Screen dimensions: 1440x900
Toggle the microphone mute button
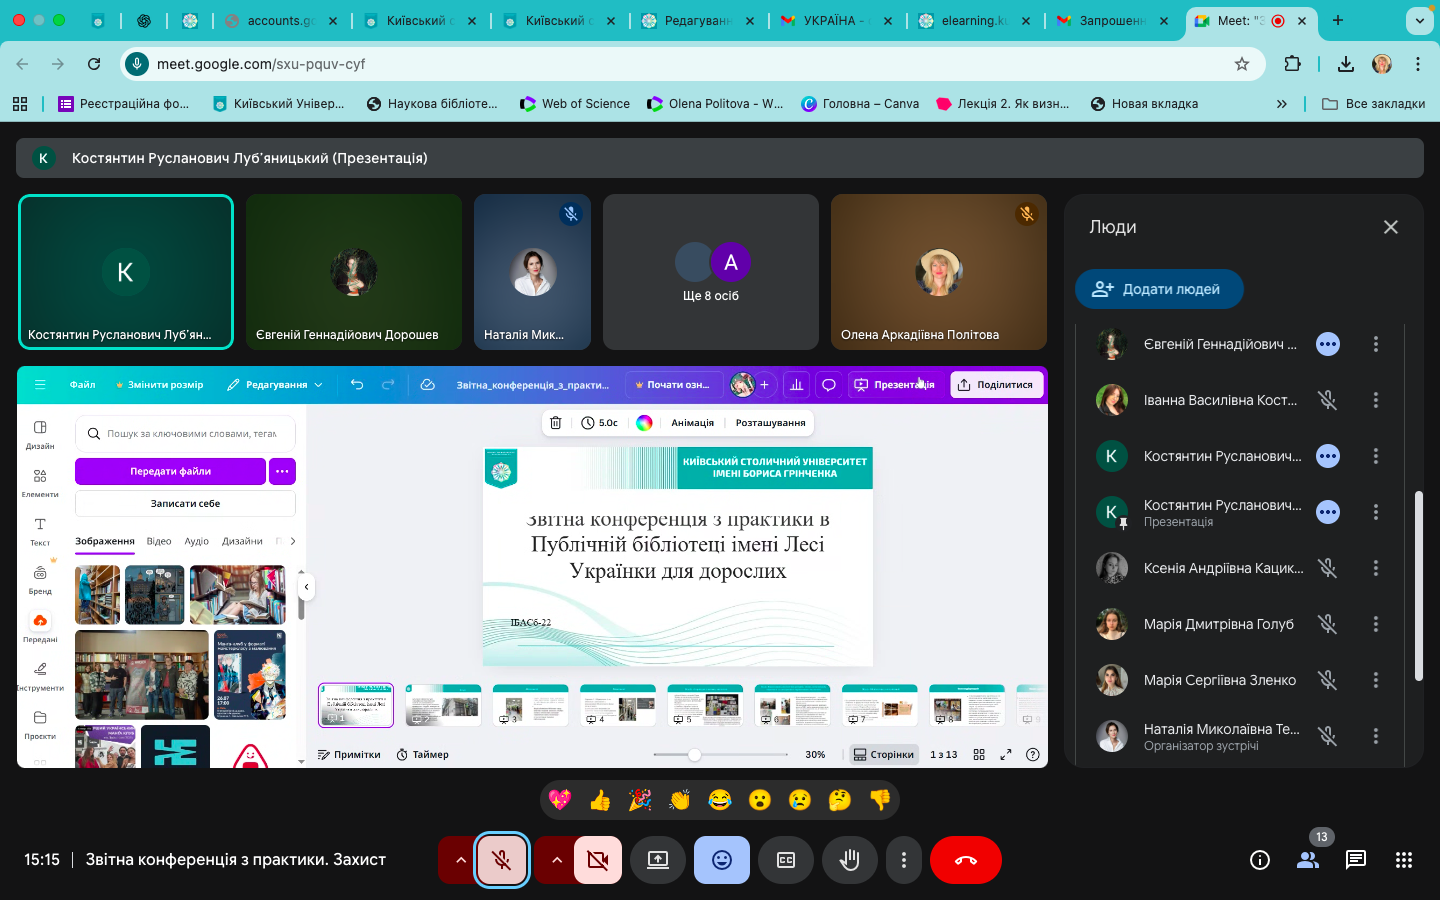(x=502, y=860)
